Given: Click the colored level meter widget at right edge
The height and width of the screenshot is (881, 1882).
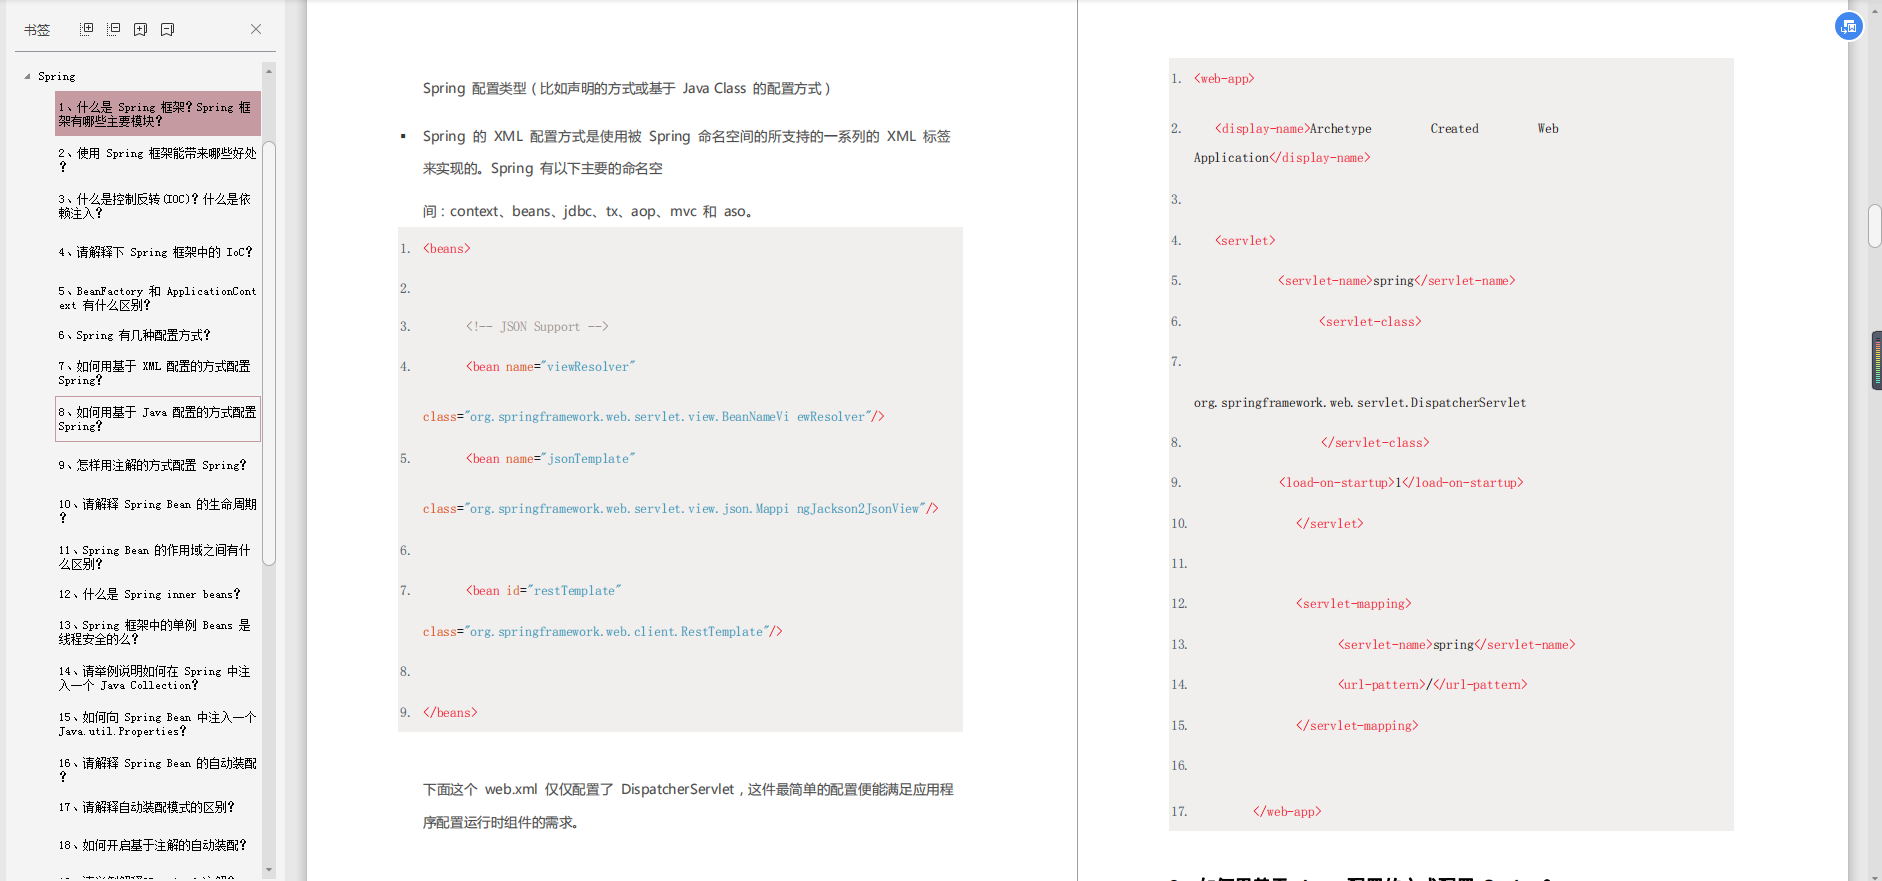Looking at the screenshot, I should click(x=1877, y=360).
